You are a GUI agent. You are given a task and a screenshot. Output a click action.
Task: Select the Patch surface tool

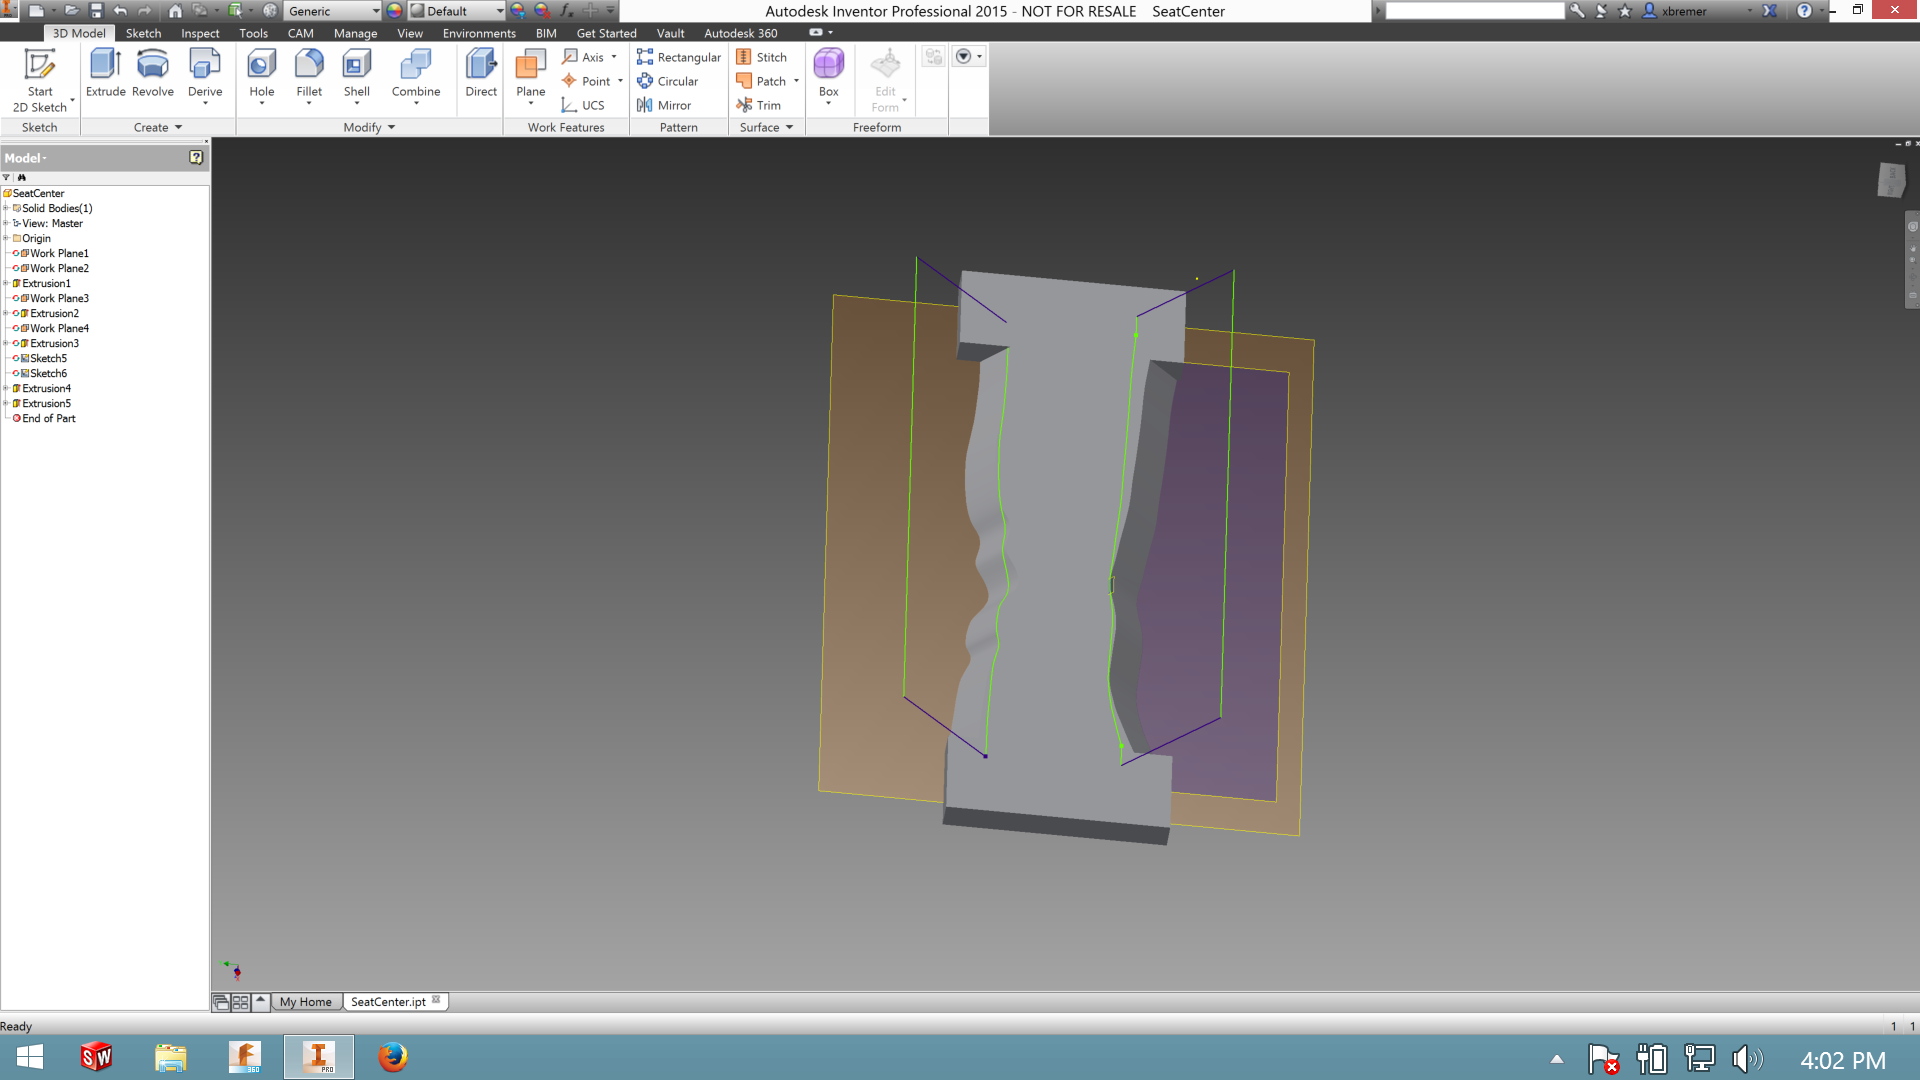pos(762,81)
